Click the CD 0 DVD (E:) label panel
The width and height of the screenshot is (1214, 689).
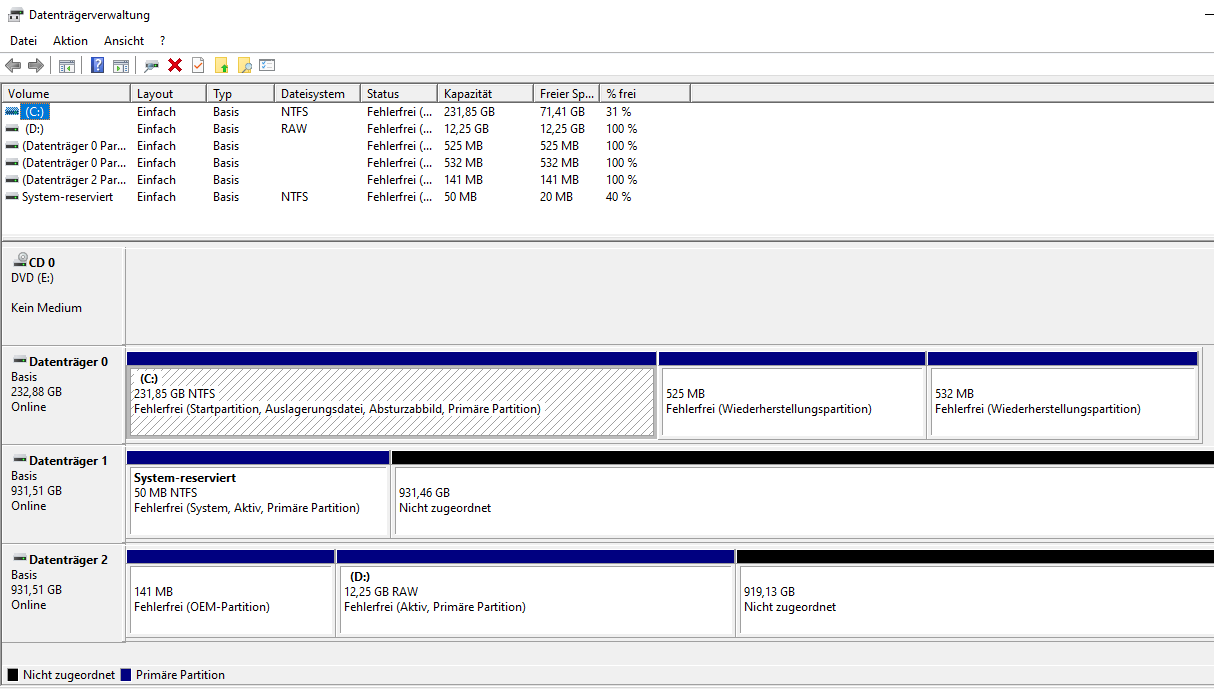(63, 296)
